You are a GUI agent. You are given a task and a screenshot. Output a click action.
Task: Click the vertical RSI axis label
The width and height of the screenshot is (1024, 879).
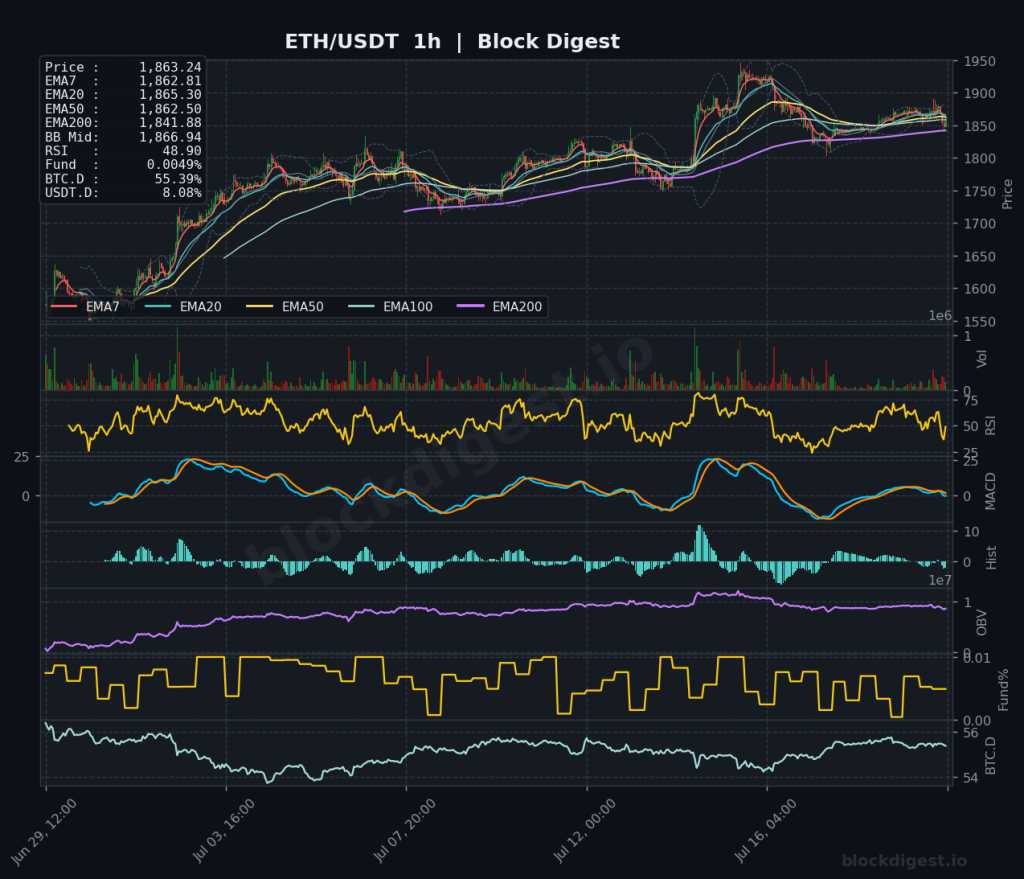coord(991,426)
